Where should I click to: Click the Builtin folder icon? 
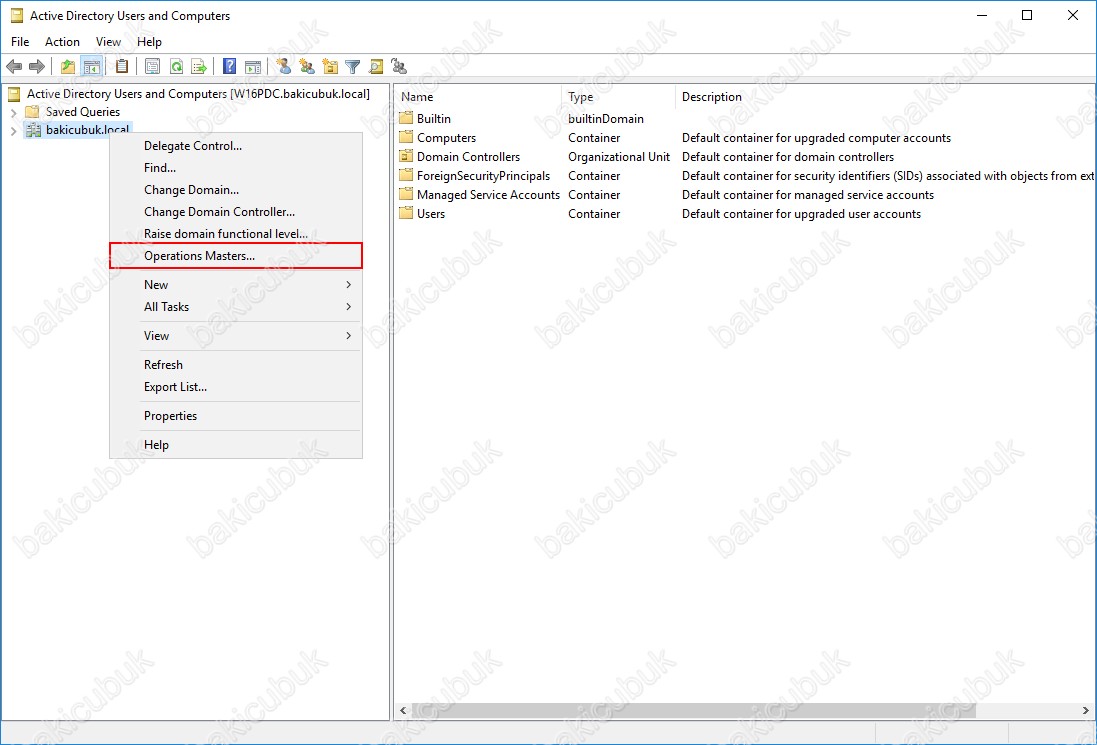tap(406, 118)
